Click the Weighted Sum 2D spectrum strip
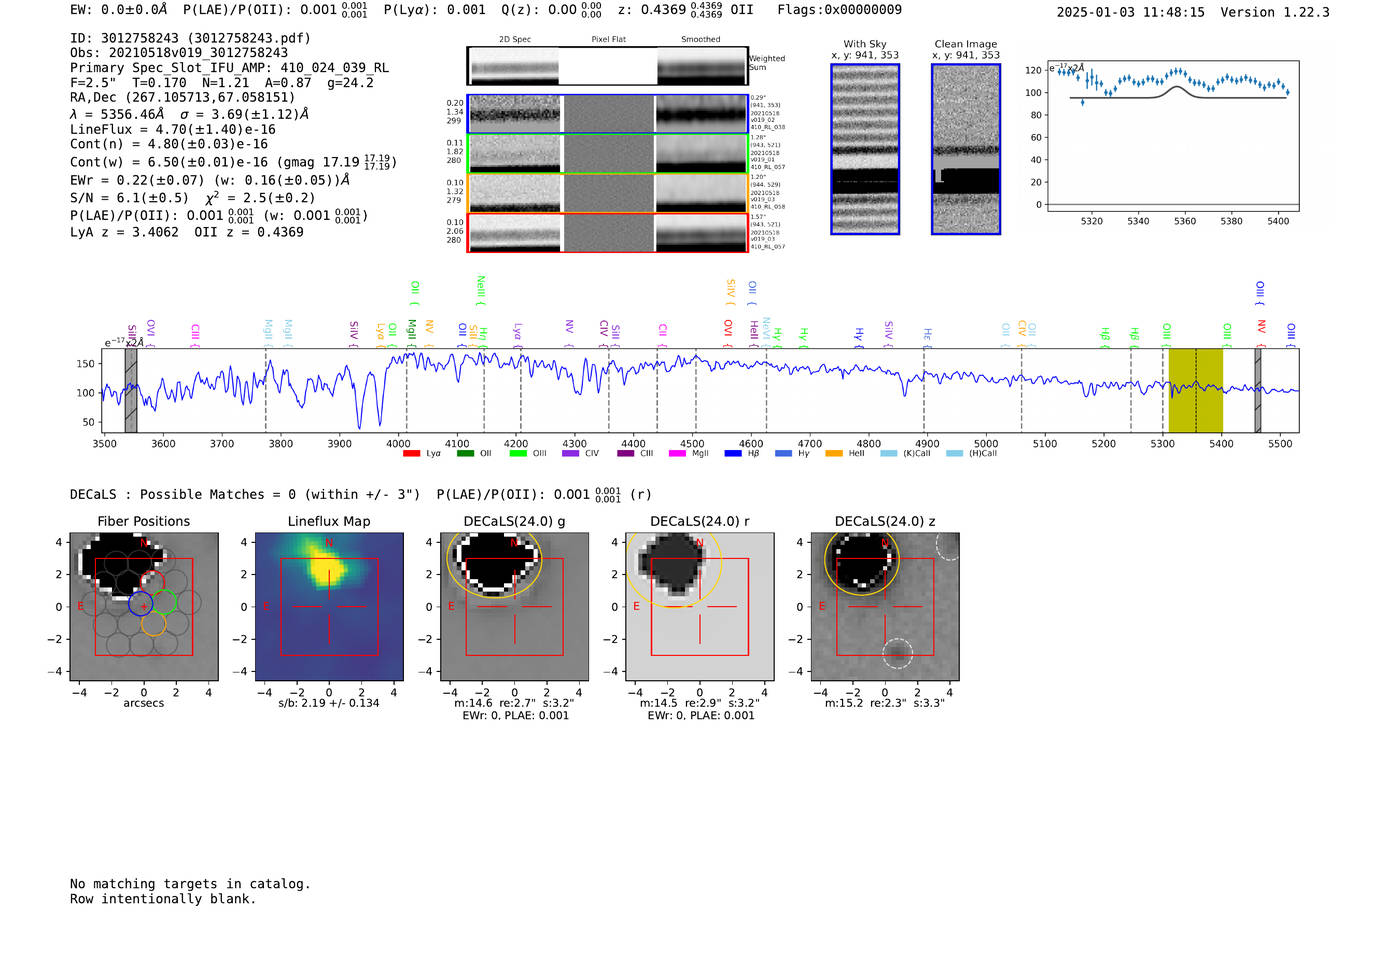The height and width of the screenshot is (953, 1400). pyautogui.click(x=607, y=66)
